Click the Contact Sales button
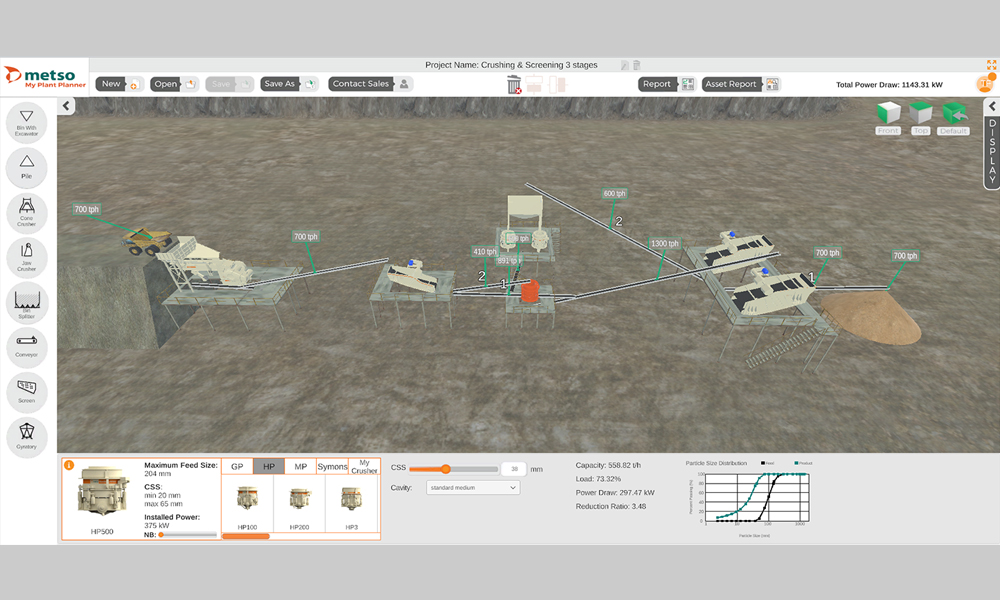 pos(370,84)
